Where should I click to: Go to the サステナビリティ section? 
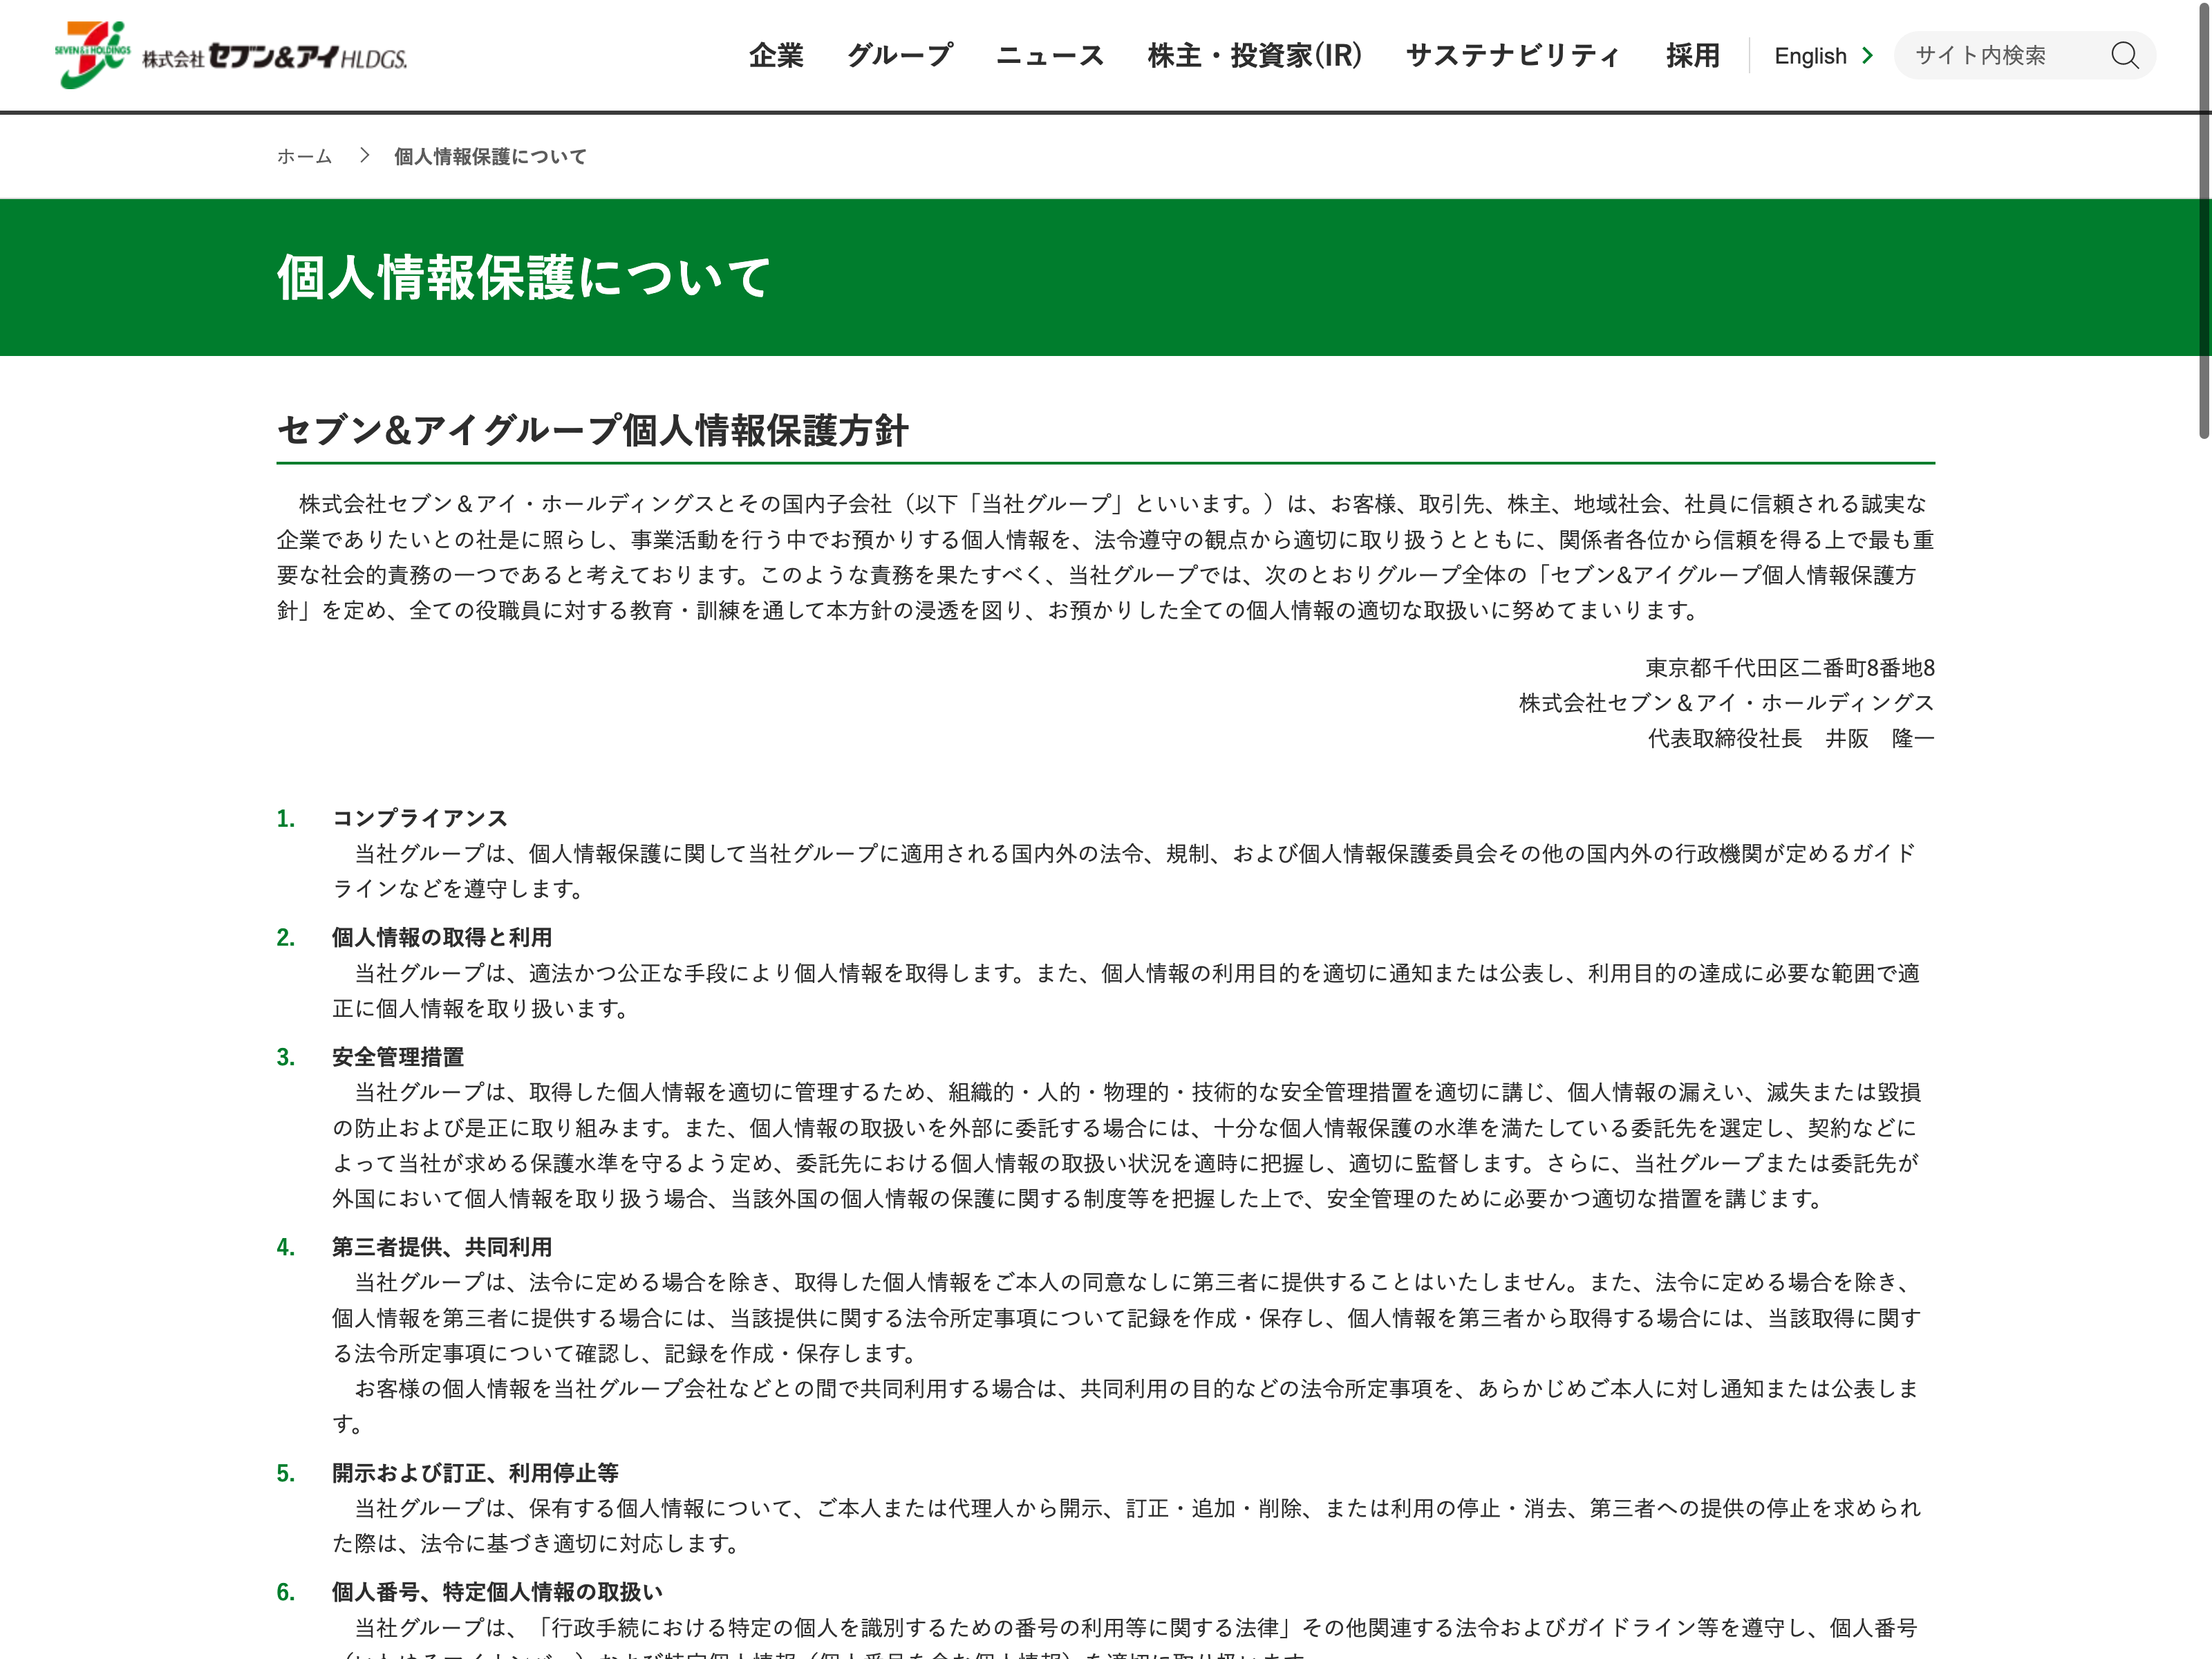tap(1513, 56)
